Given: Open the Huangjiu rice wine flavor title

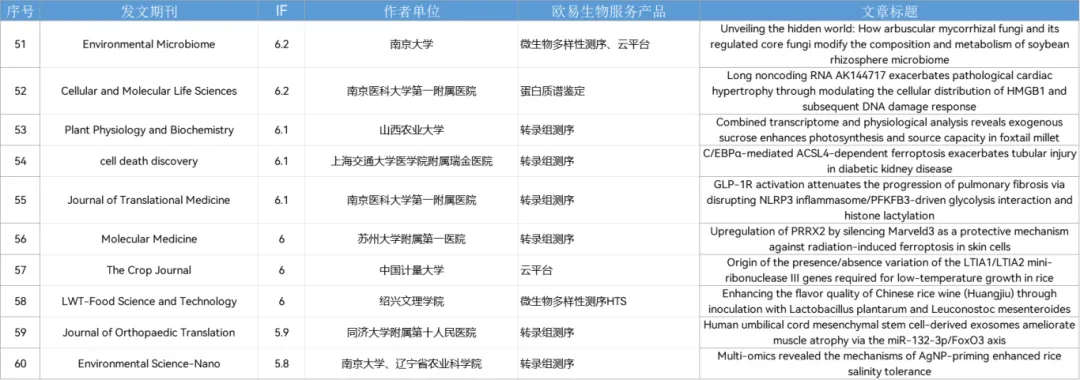Looking at the screenshot, I should 890,302.
